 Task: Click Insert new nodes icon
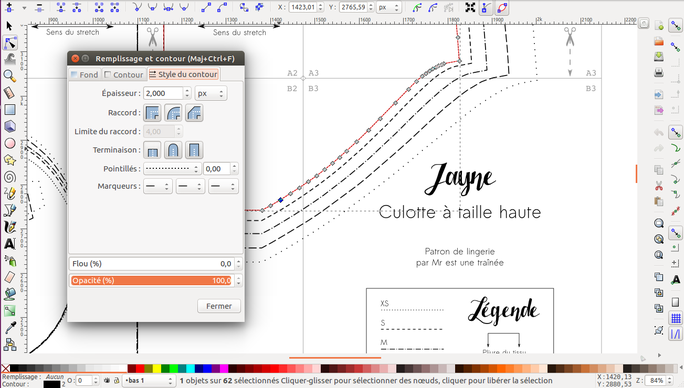tap(9, 7)
